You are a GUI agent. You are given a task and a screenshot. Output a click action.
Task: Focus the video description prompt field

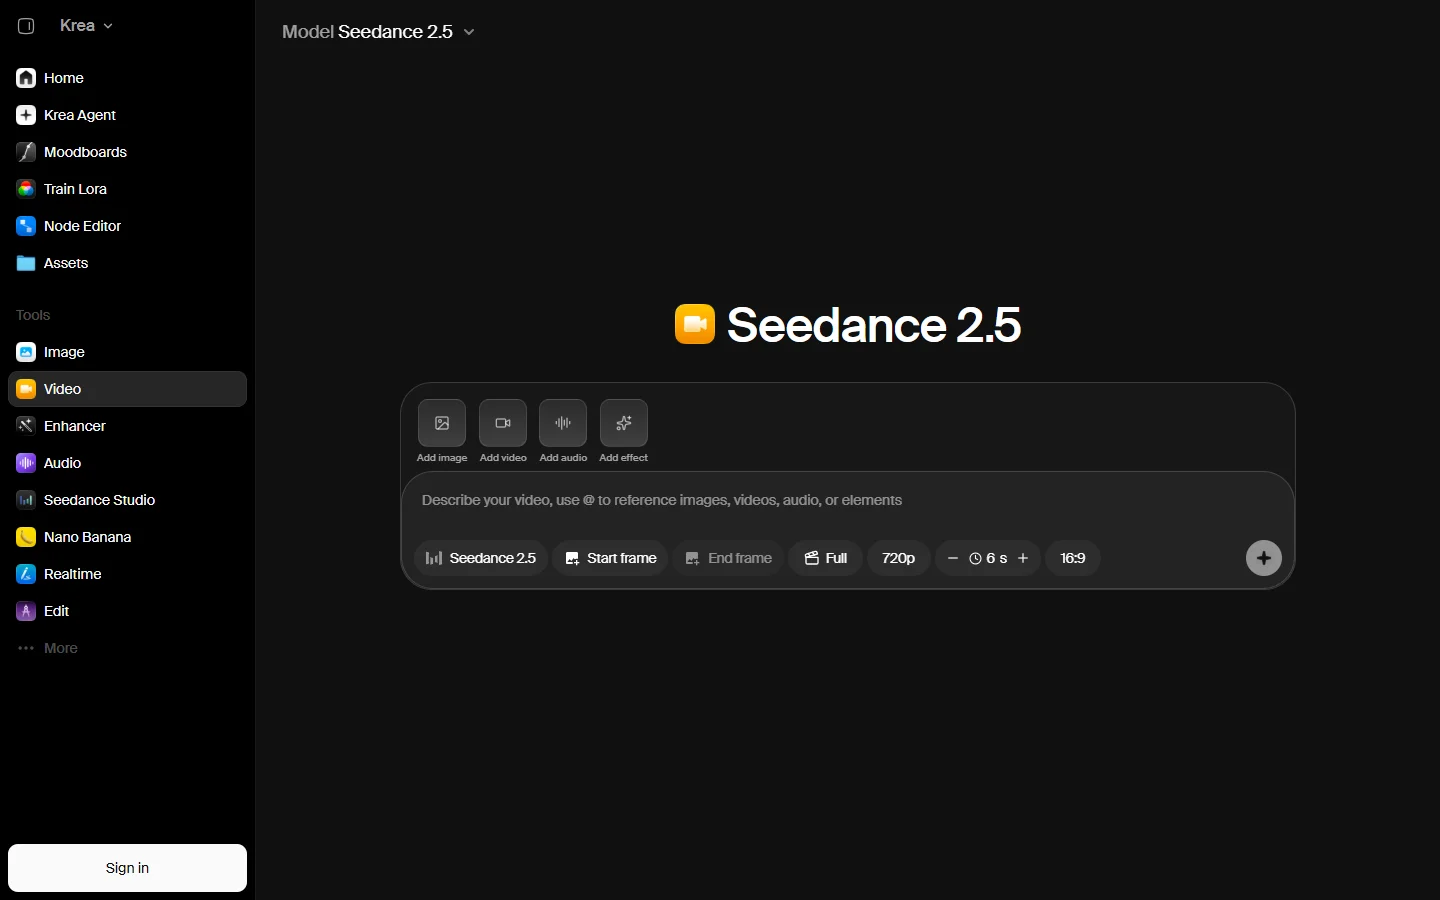coord(848,500)
